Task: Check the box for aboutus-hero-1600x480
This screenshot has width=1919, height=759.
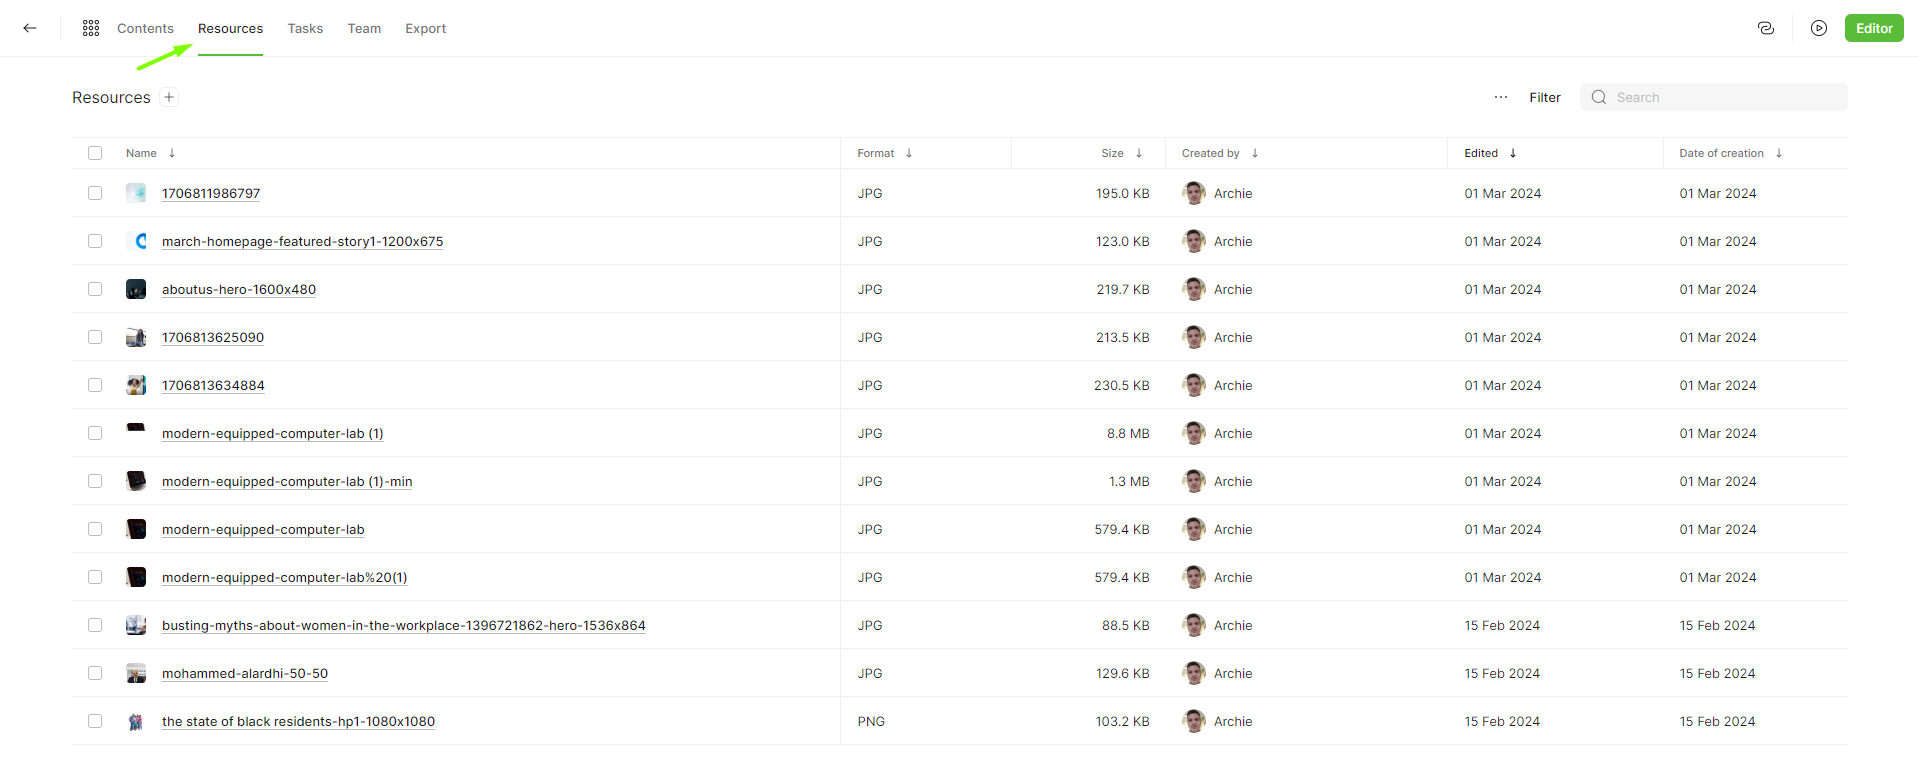Action: point(95,289)
